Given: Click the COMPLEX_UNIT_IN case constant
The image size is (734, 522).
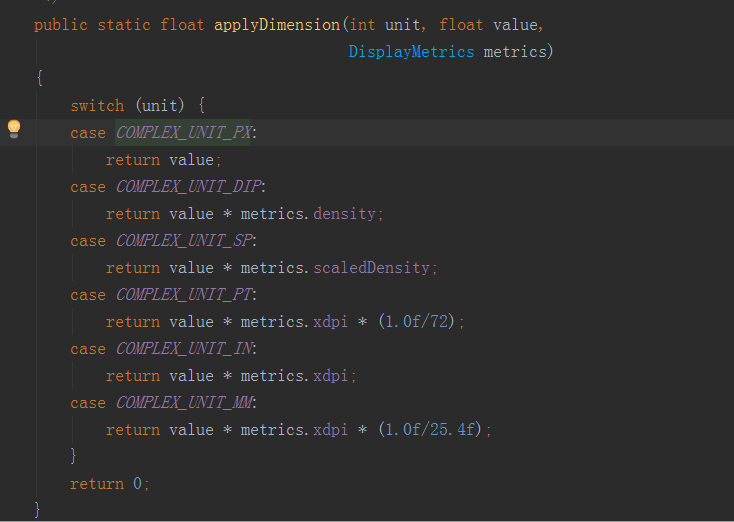Looking at the screenshot, I should pos(184,348).
